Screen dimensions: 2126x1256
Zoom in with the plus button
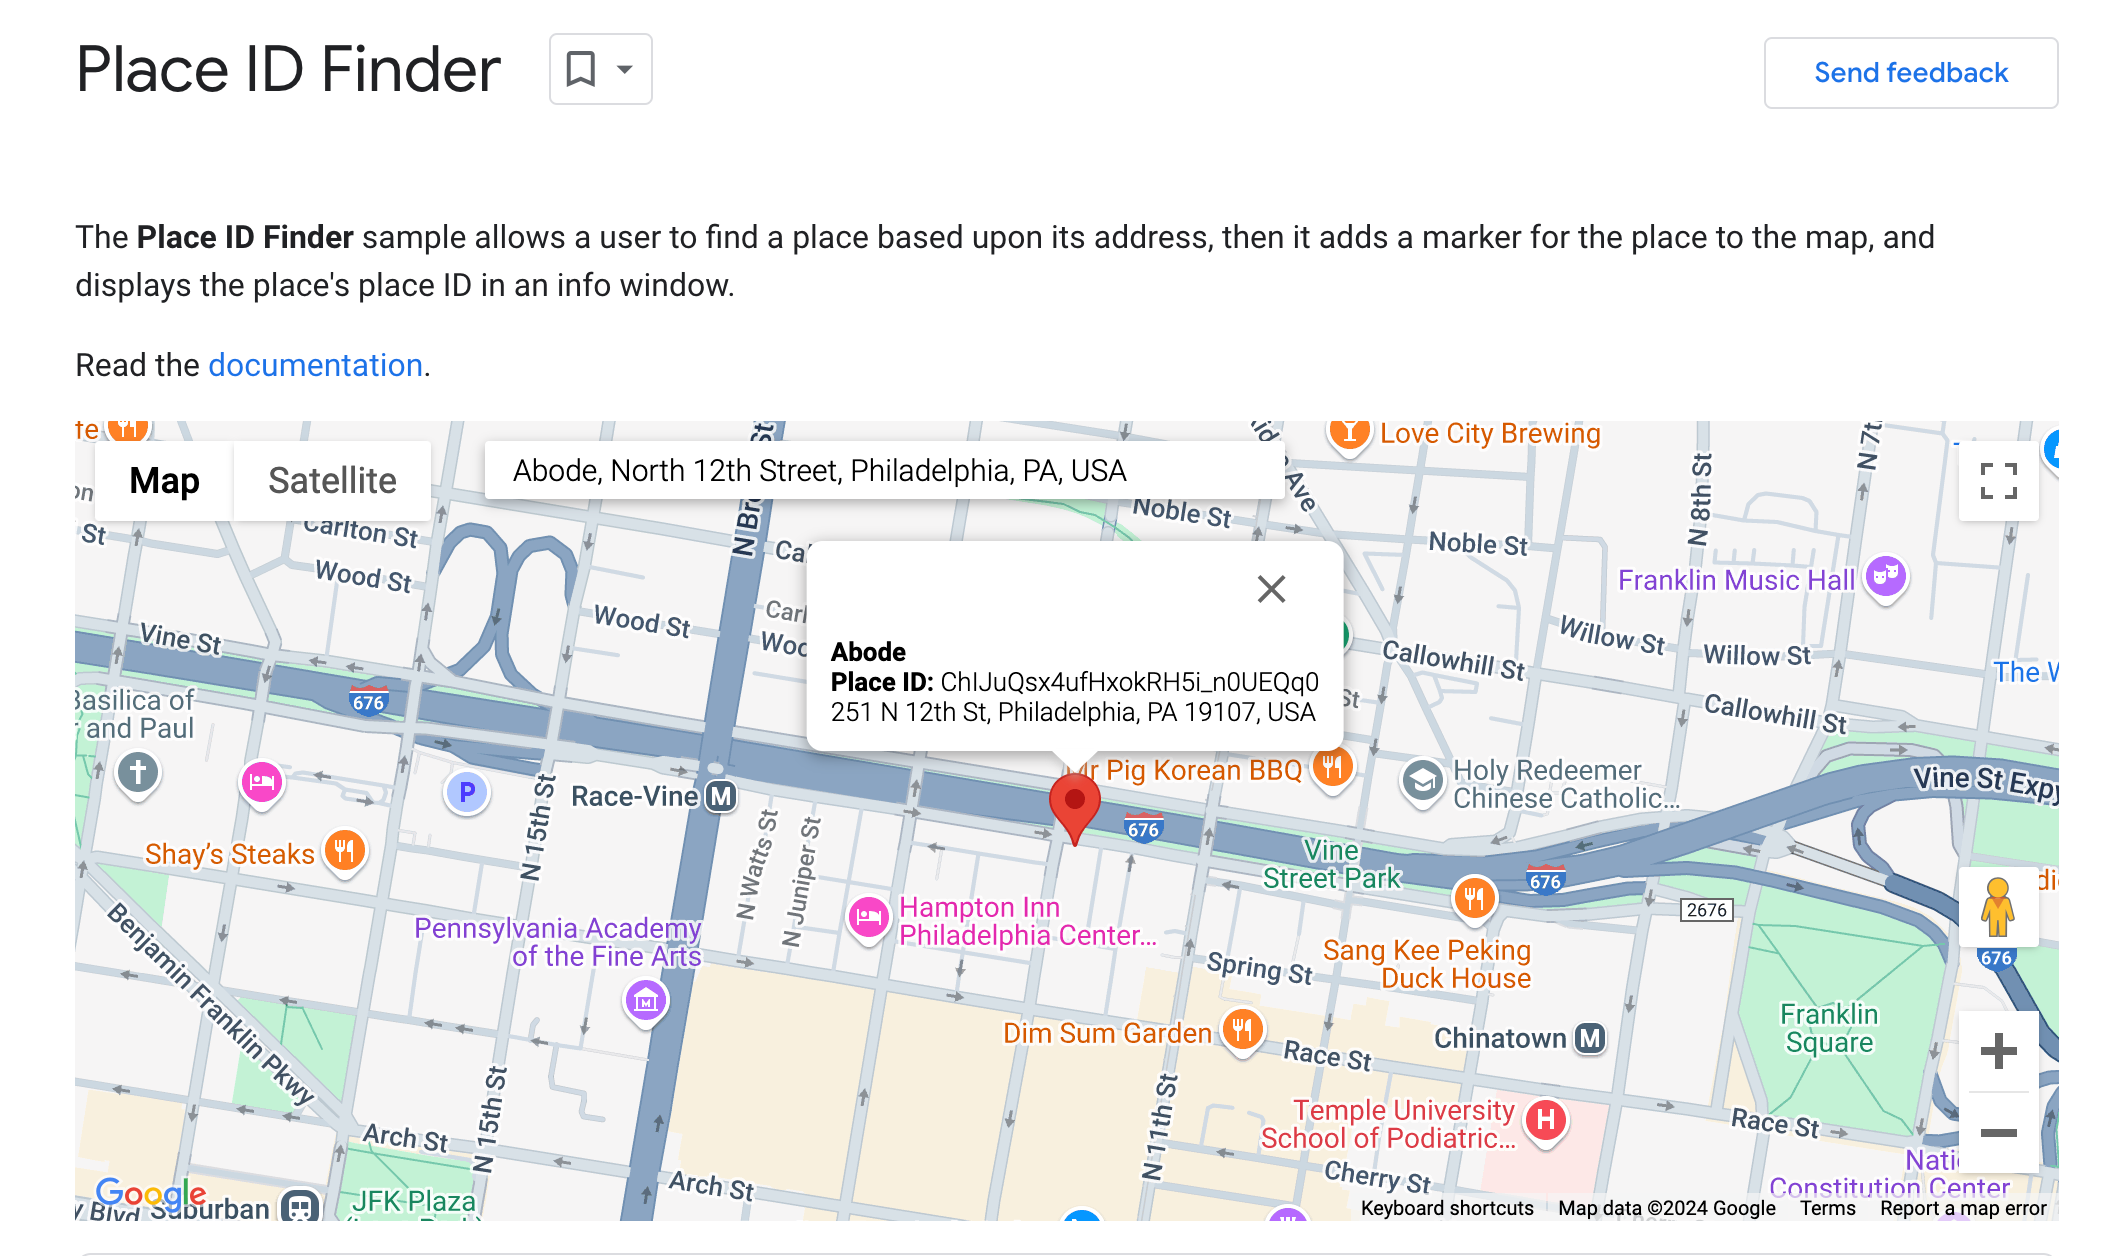click(x=1998, y=1051)
